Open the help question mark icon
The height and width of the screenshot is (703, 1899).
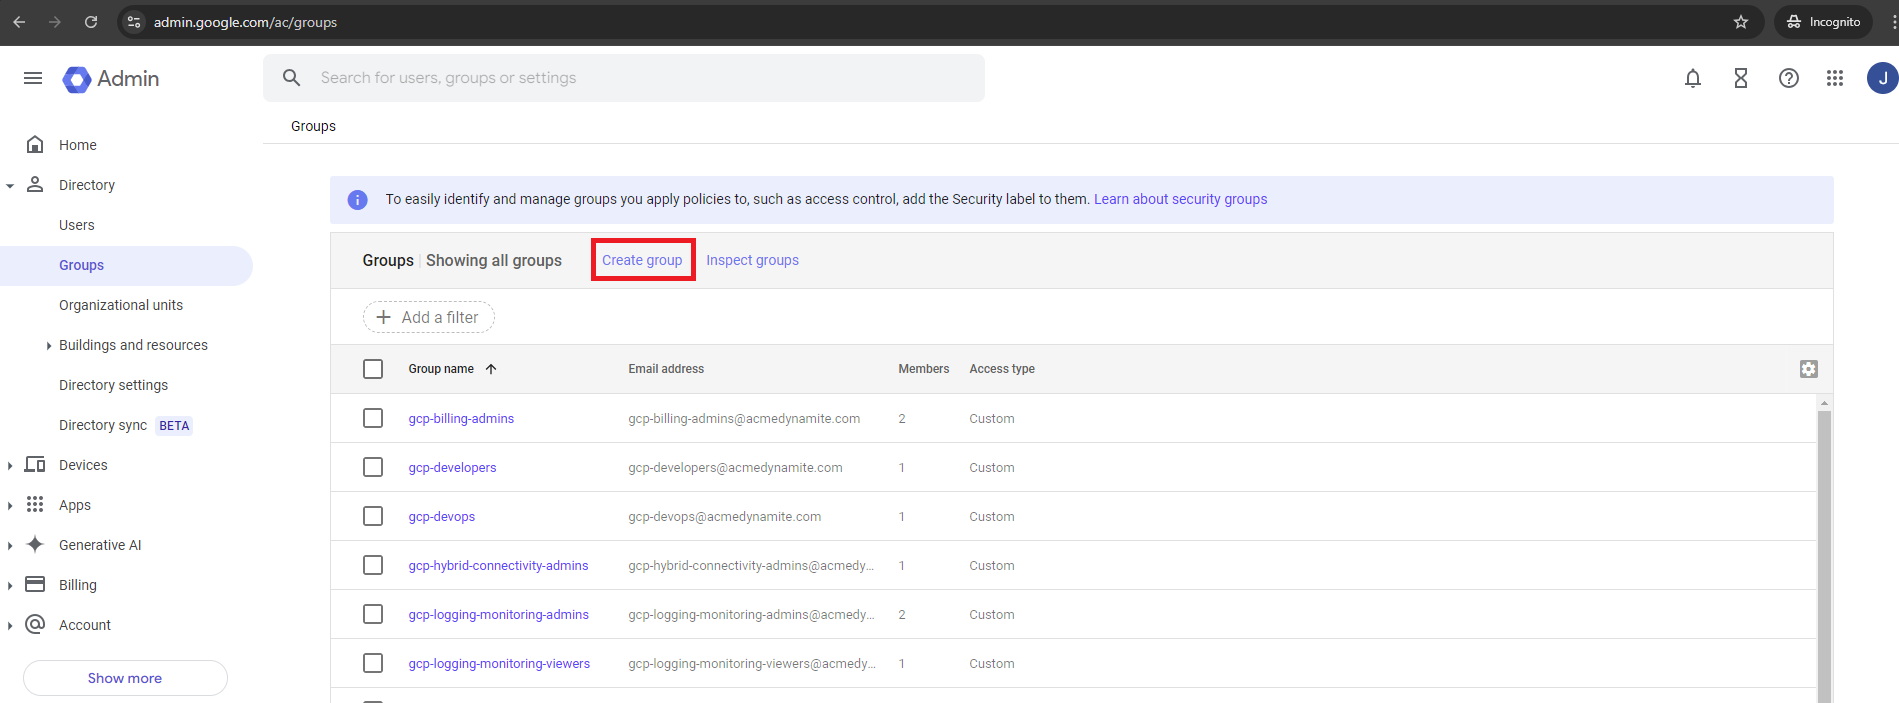[1788, 78]
